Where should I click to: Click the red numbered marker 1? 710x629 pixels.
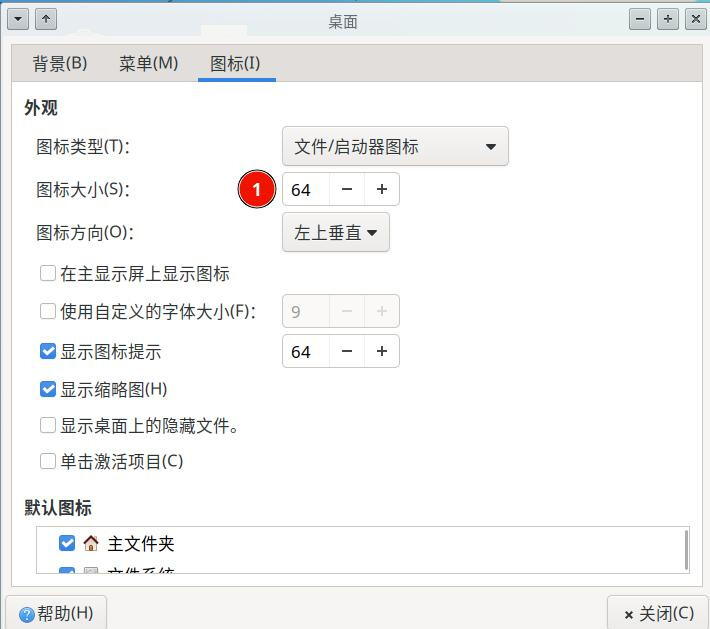[x=257, y=189]
